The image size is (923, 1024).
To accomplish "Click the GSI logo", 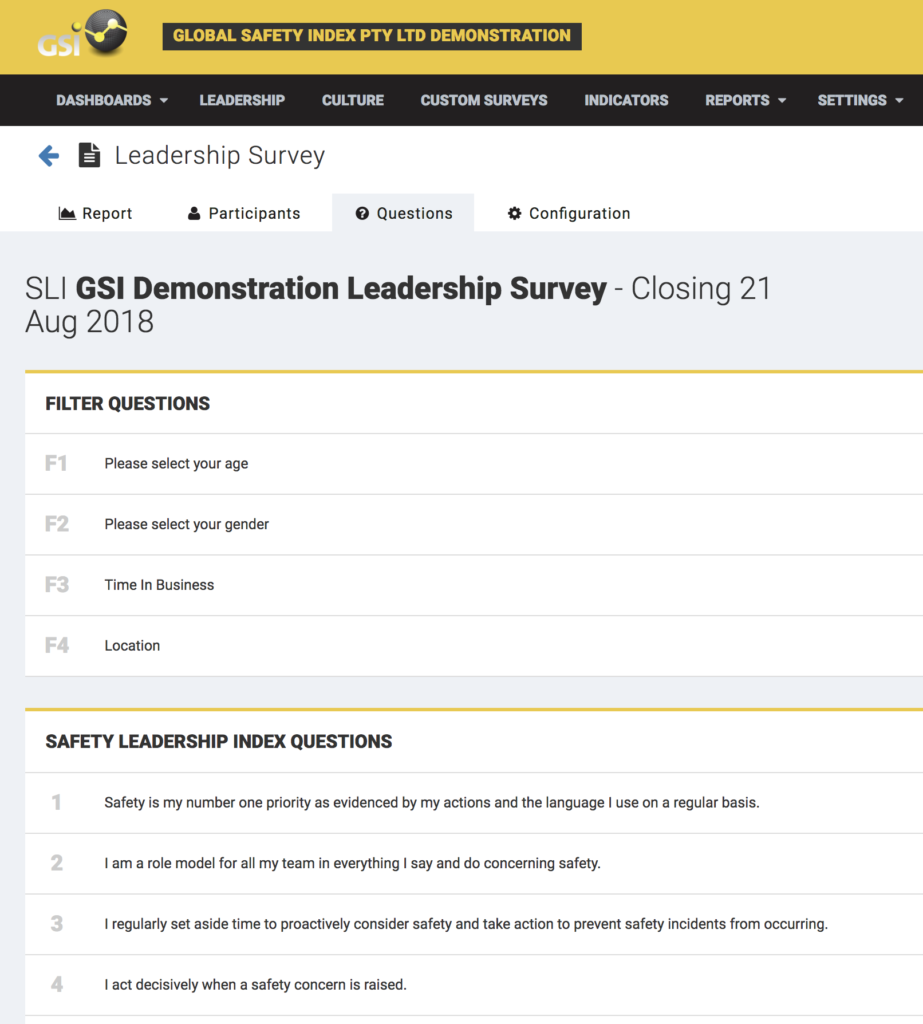I will click(82, 34).
